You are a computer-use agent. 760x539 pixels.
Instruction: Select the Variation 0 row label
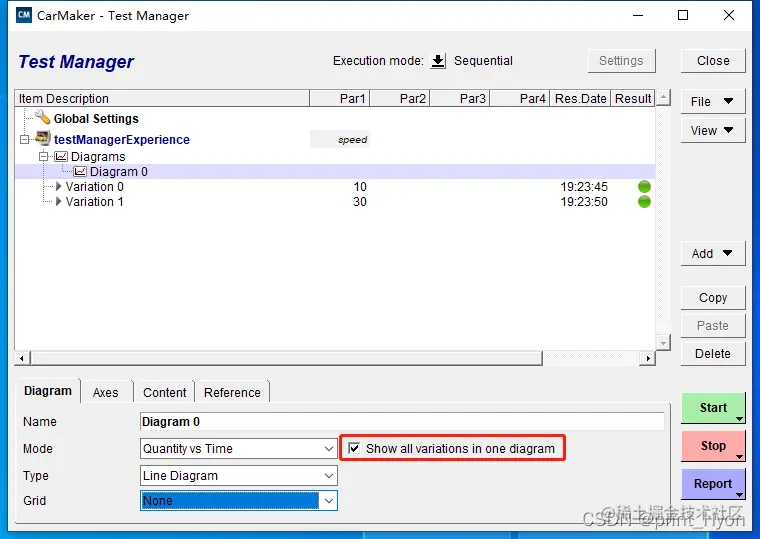(x=95, y=187)
